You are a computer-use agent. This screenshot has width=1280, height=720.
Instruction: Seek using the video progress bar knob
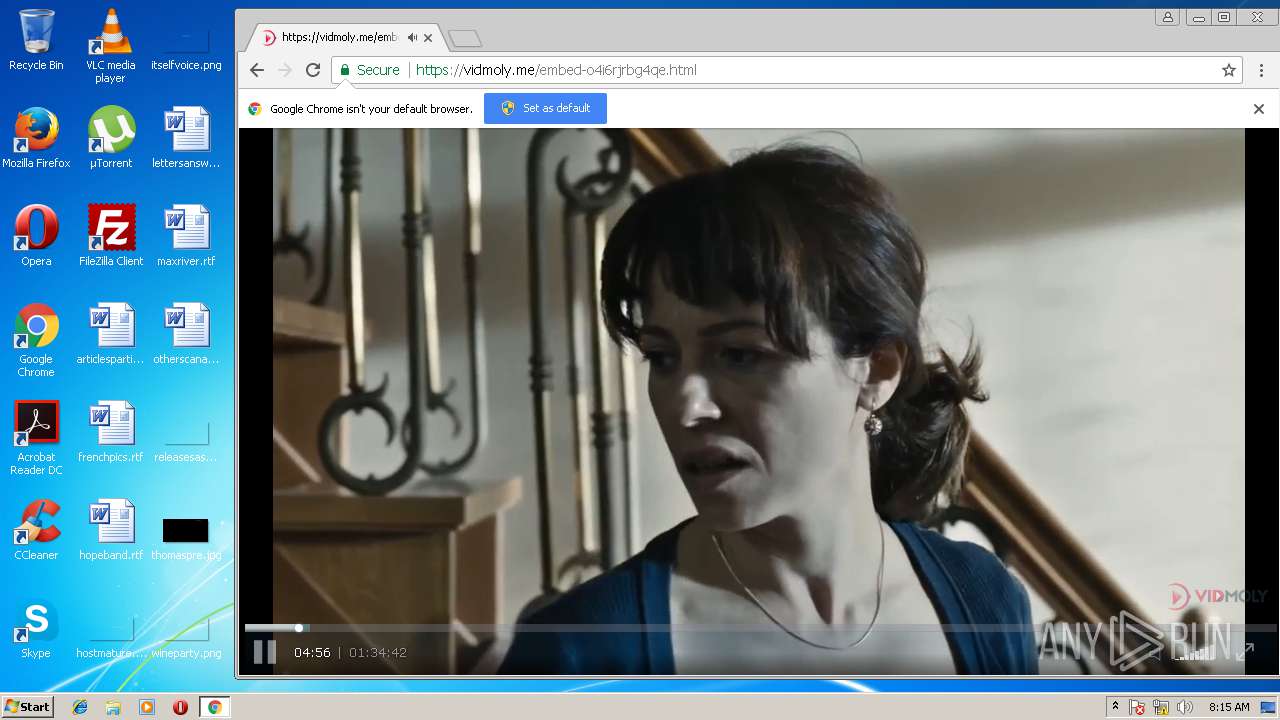tap(298, 628)
